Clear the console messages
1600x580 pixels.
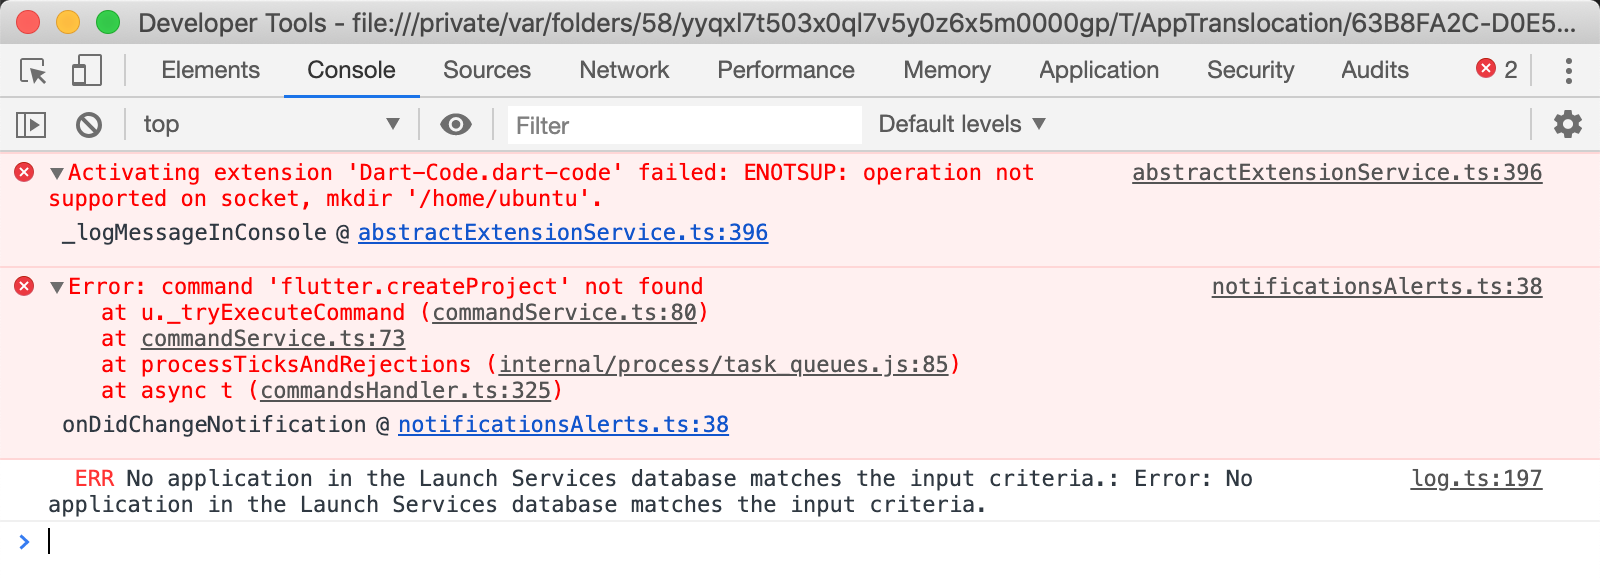pos(90,124)
